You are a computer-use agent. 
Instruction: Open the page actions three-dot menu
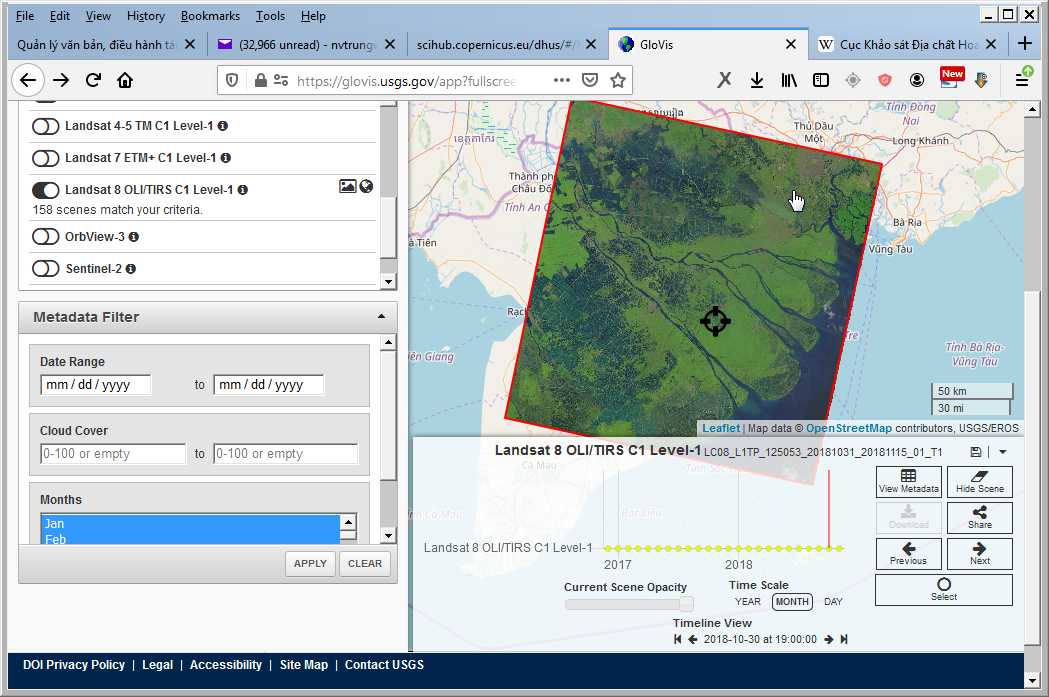(x=562, y=81)
